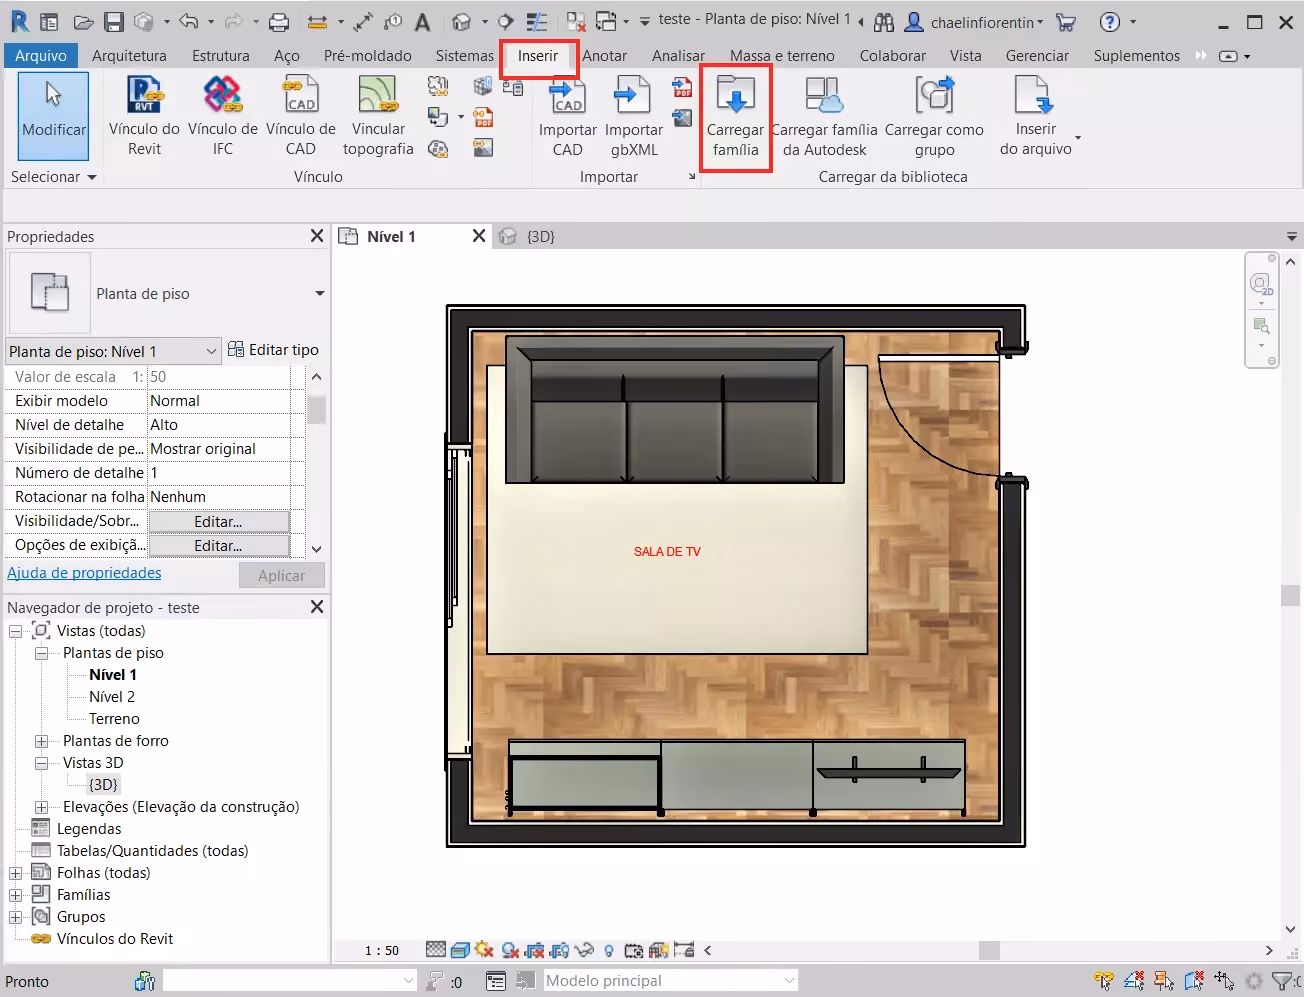This screenshot has width=1304, height=997.
Task: Click the binoculars search icon
Action: tap(884, 21)
